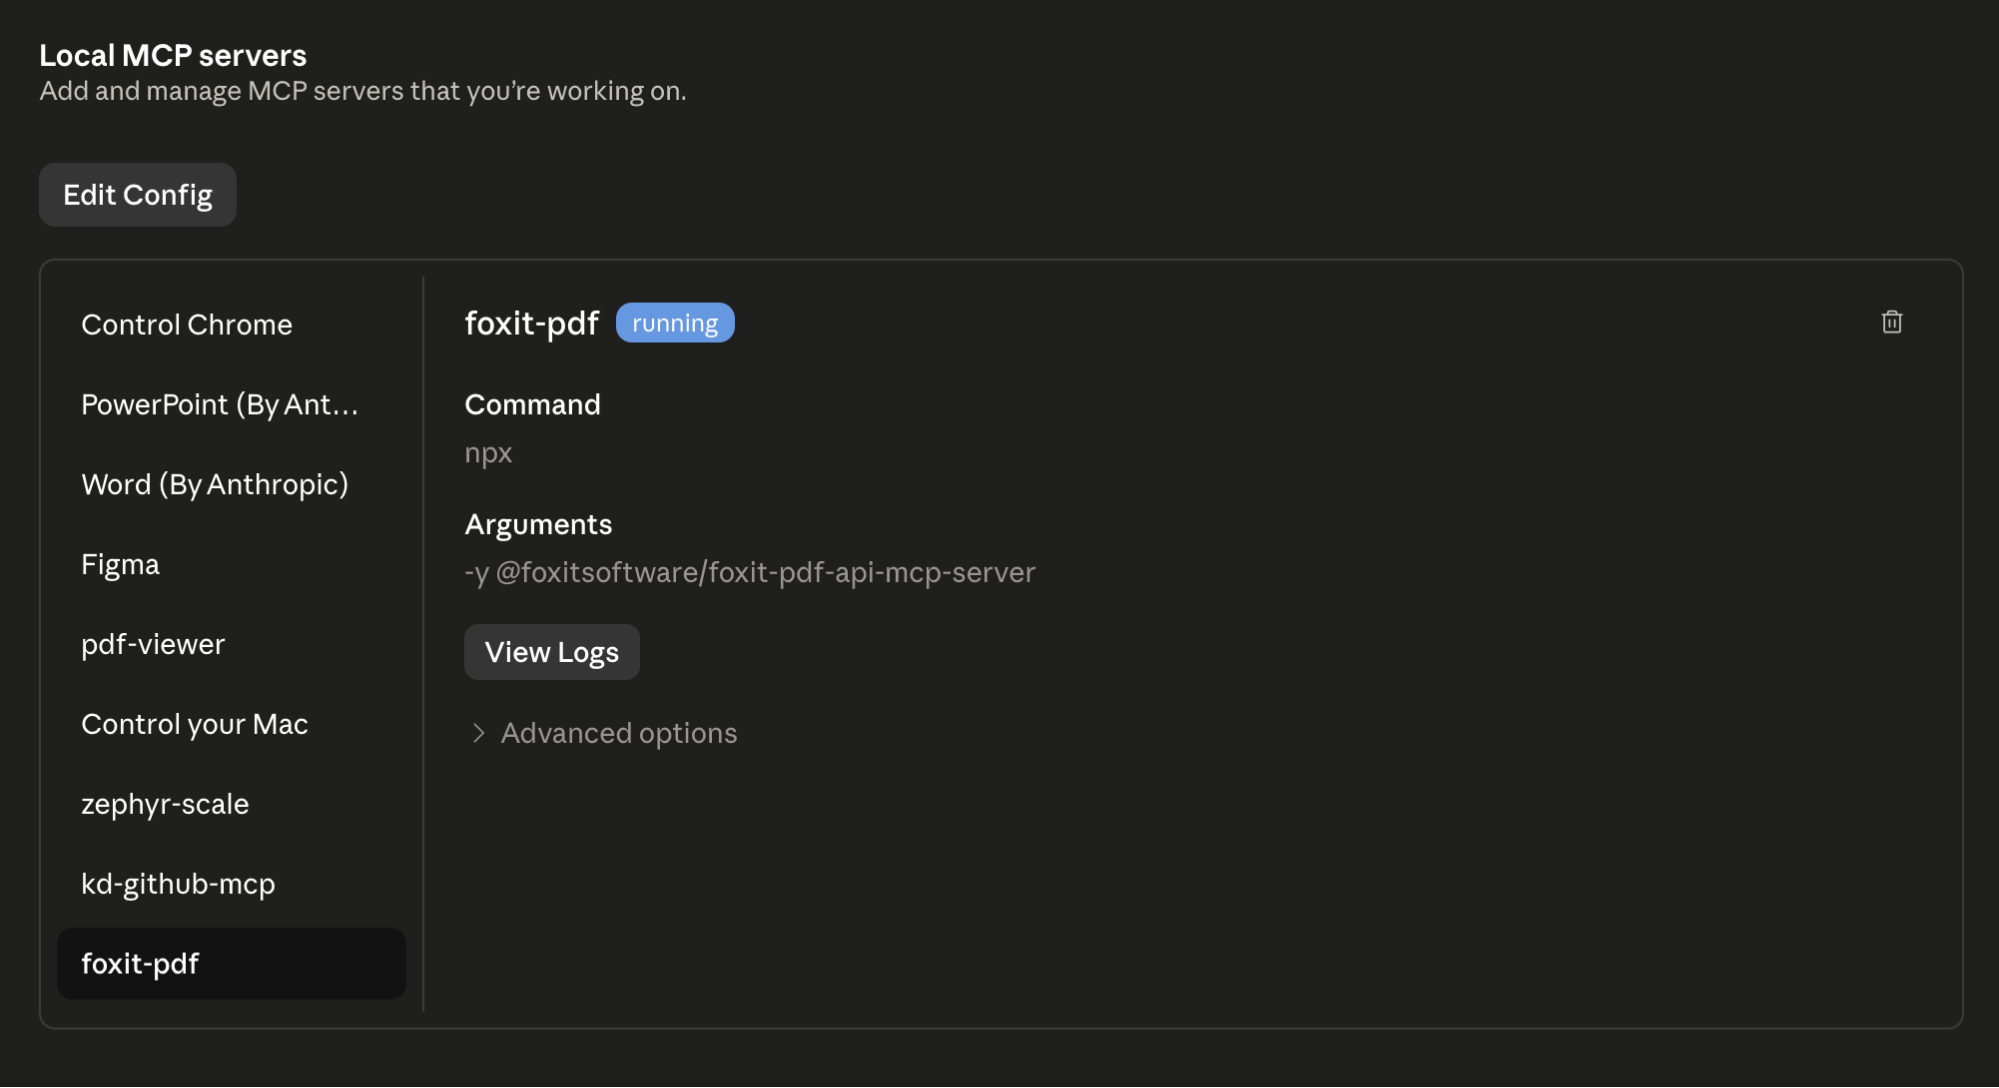Open Control your Mac server entry

pos(231,724)
